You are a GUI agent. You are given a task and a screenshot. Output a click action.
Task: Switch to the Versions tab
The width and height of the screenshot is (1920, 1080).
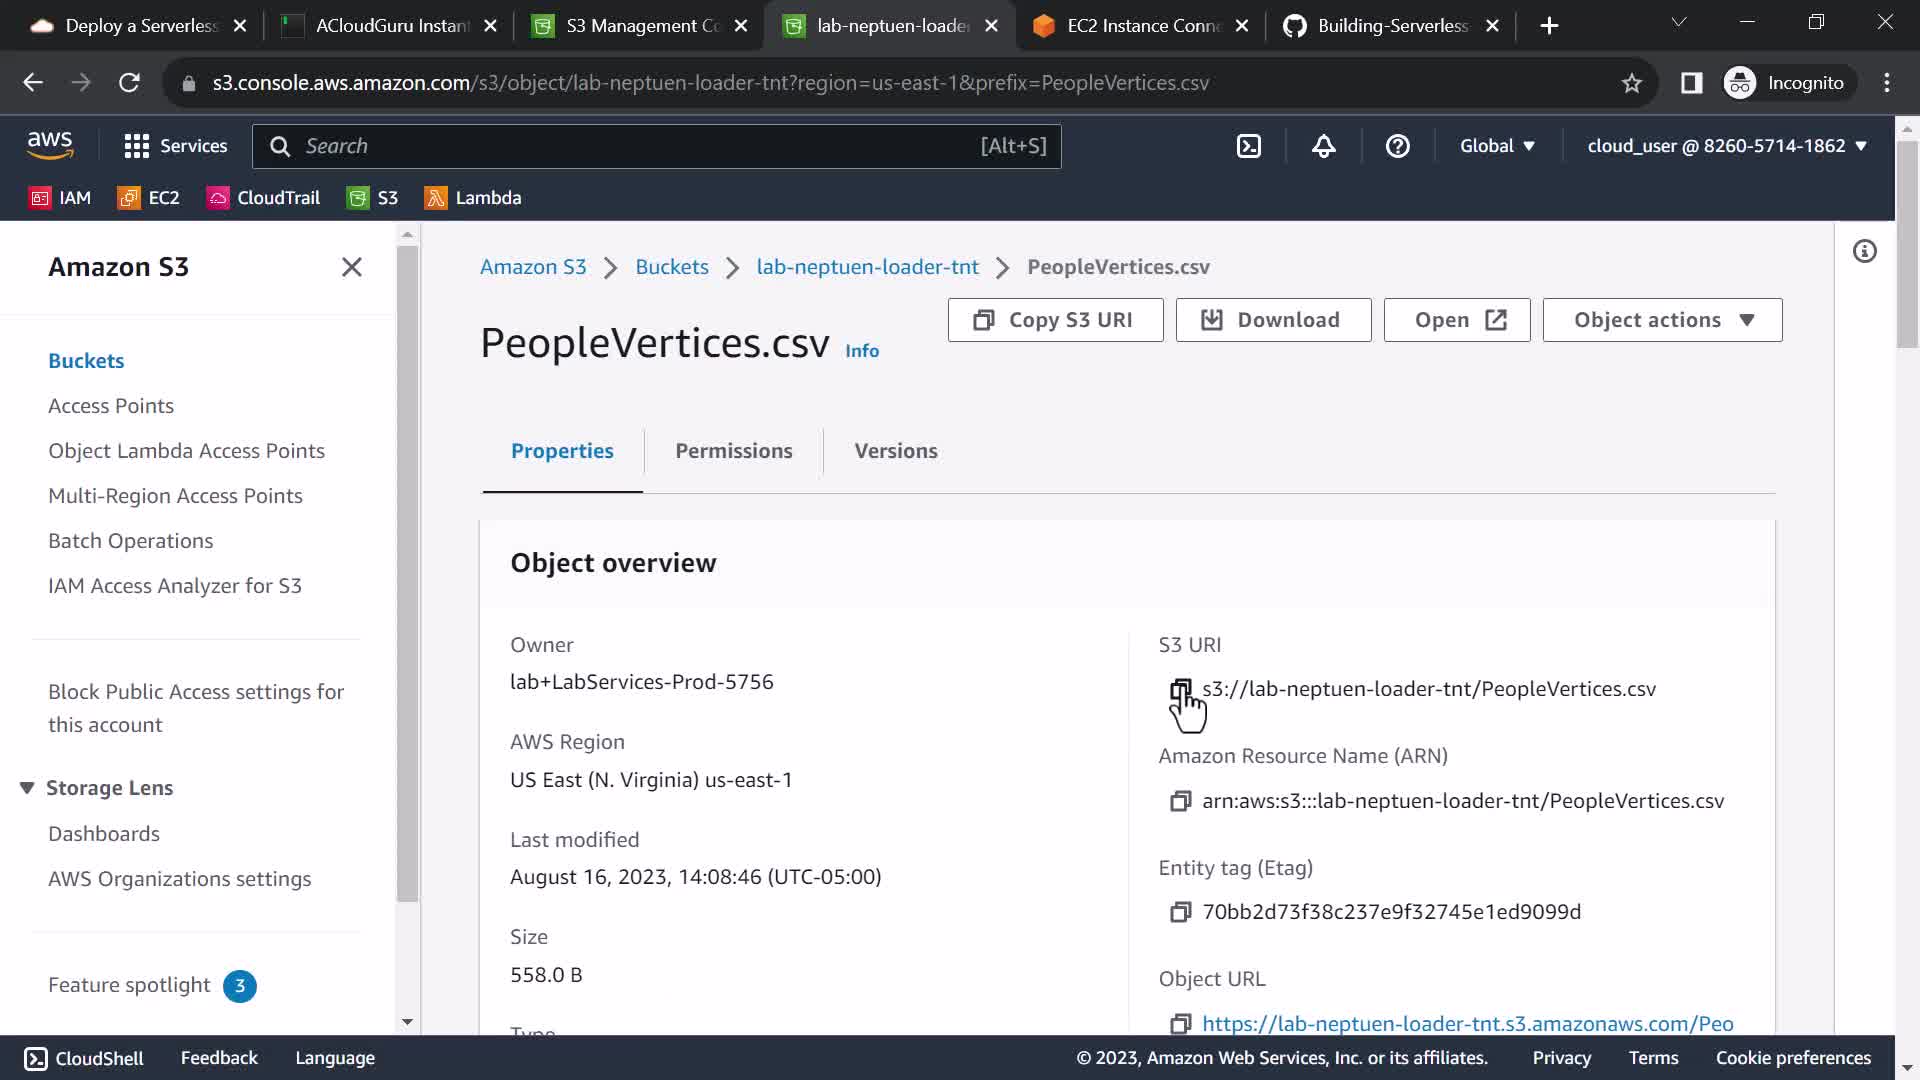click(895, 451)
